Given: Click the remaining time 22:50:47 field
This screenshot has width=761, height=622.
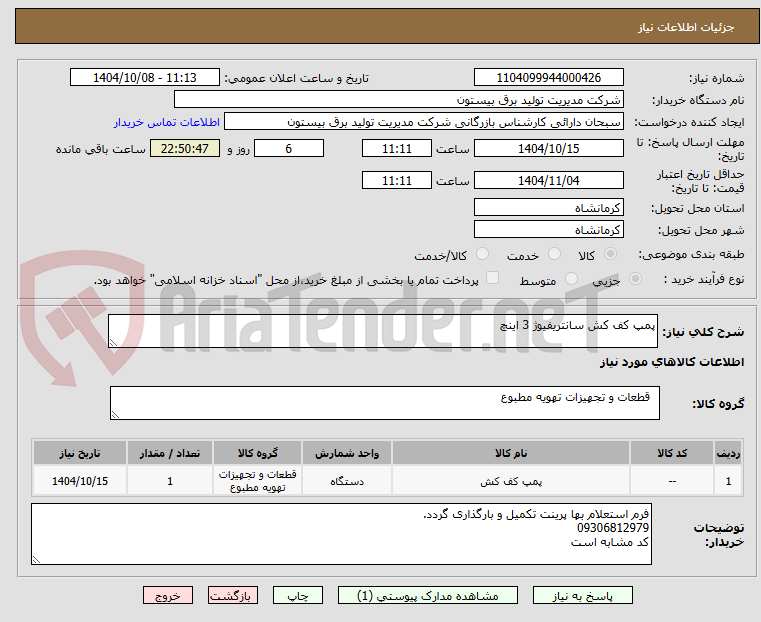Looking at the screenshot, I should tap(185, 148).
